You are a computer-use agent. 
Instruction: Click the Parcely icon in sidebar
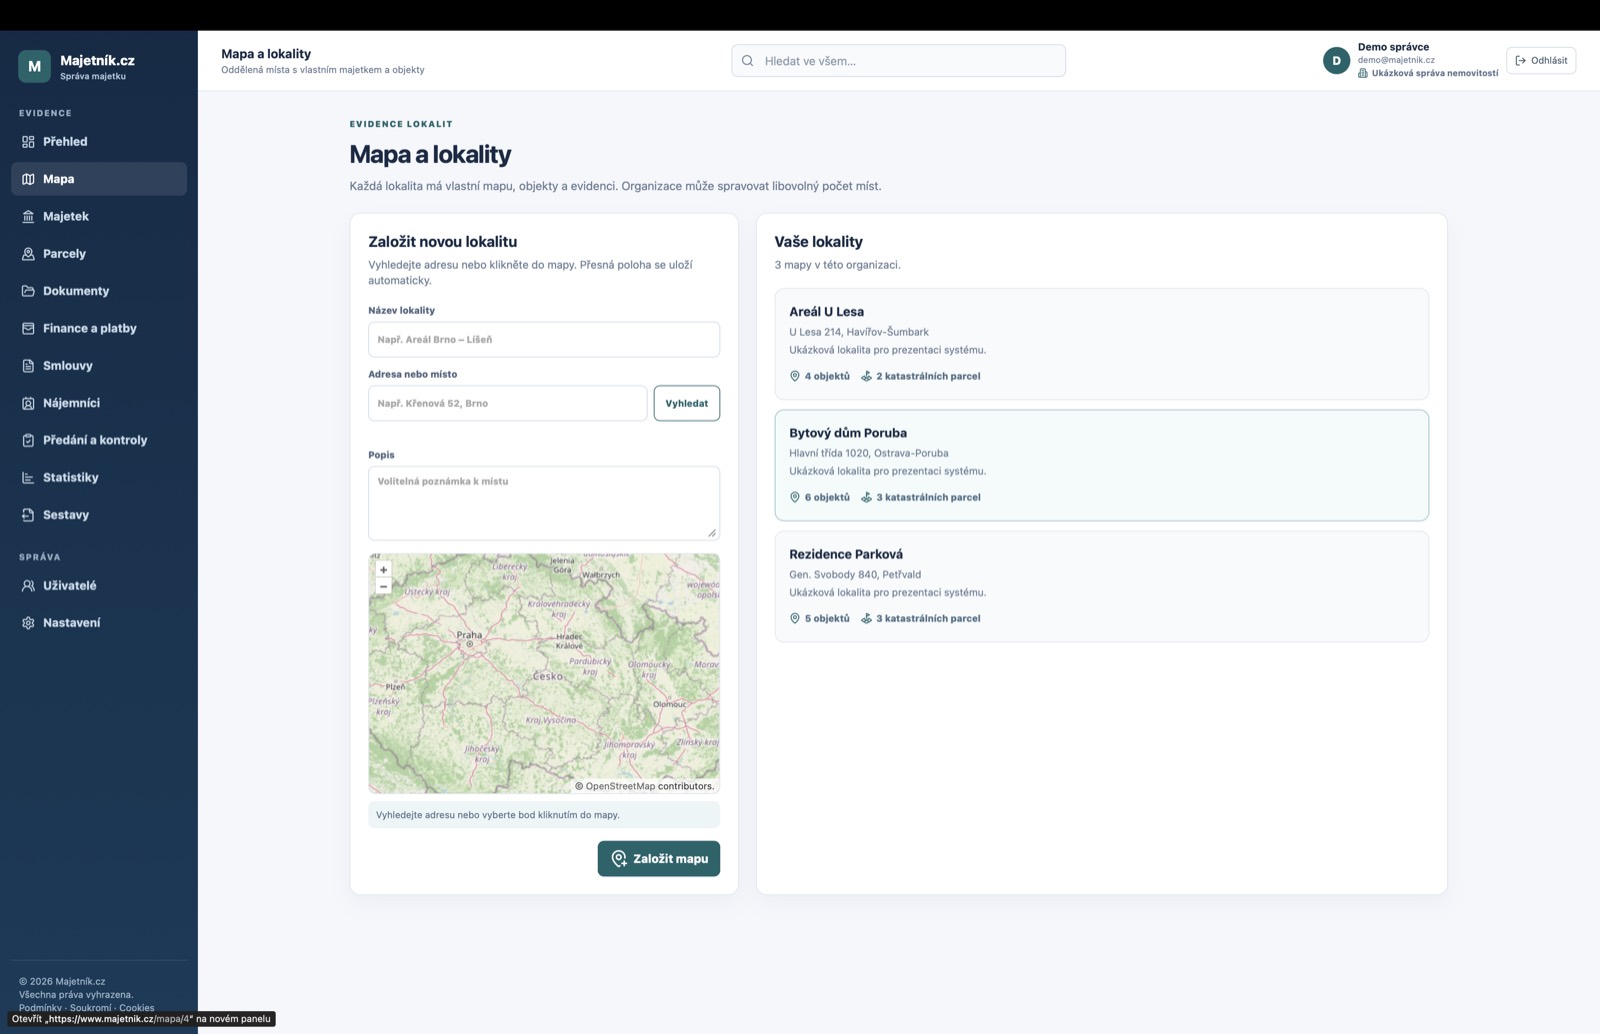(28, 254)
